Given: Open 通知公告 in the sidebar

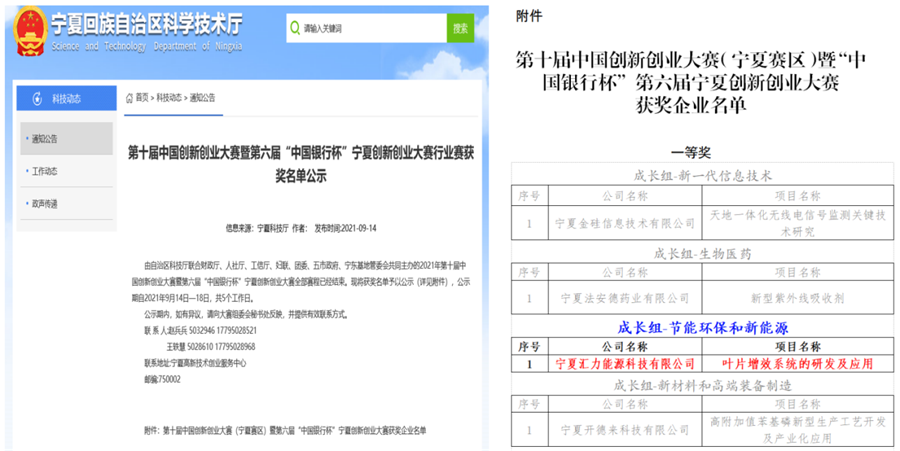Looking at the screenshot, I should coord(67,138).
